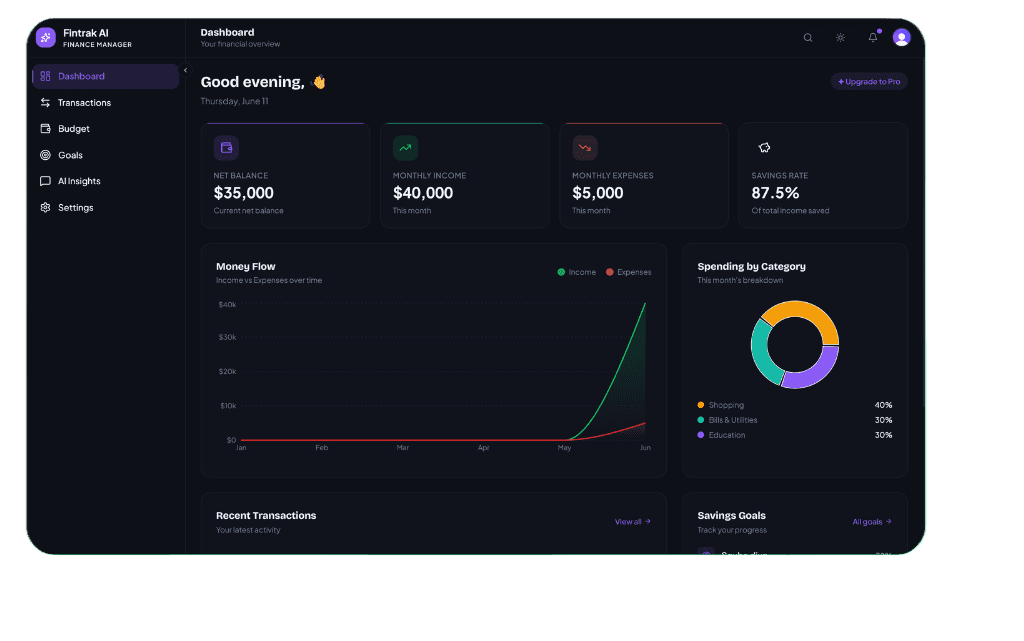Click the Shopping category legend row

(x=795, y=405)
